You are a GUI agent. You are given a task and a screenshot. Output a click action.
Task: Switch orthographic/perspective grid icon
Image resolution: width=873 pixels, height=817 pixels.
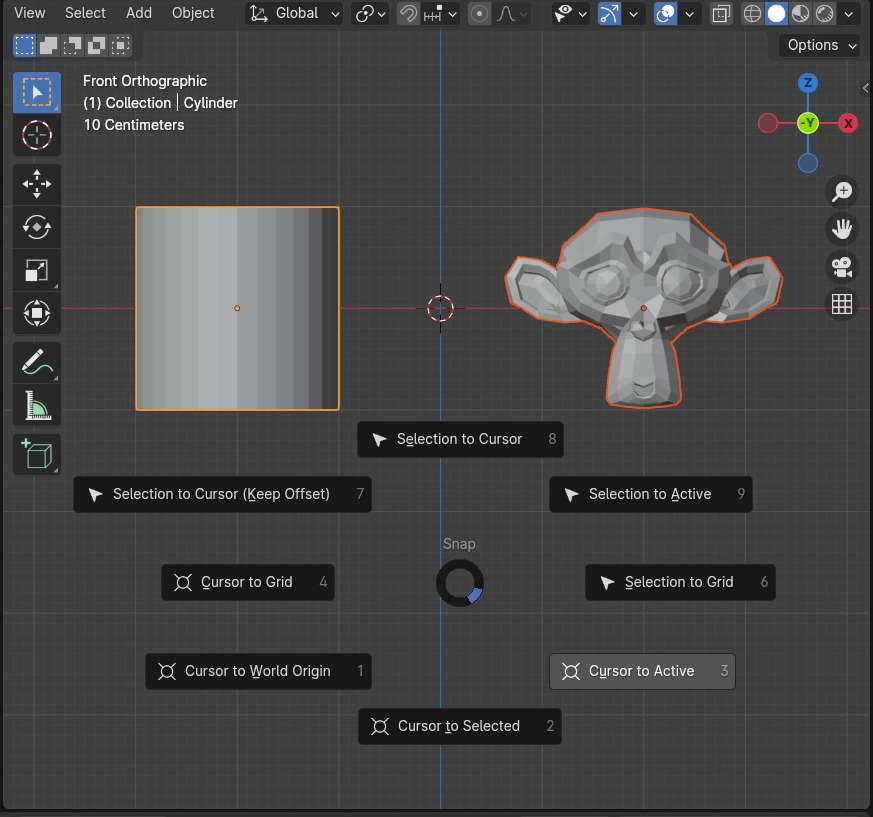pyautogui.click(x=842, y=304)
